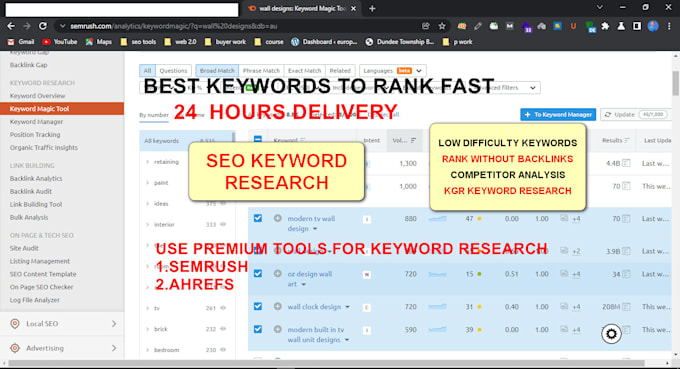This screenshot has height=369, width=680.
Task: Open a new browser tab
Action: tap(372, 8)
